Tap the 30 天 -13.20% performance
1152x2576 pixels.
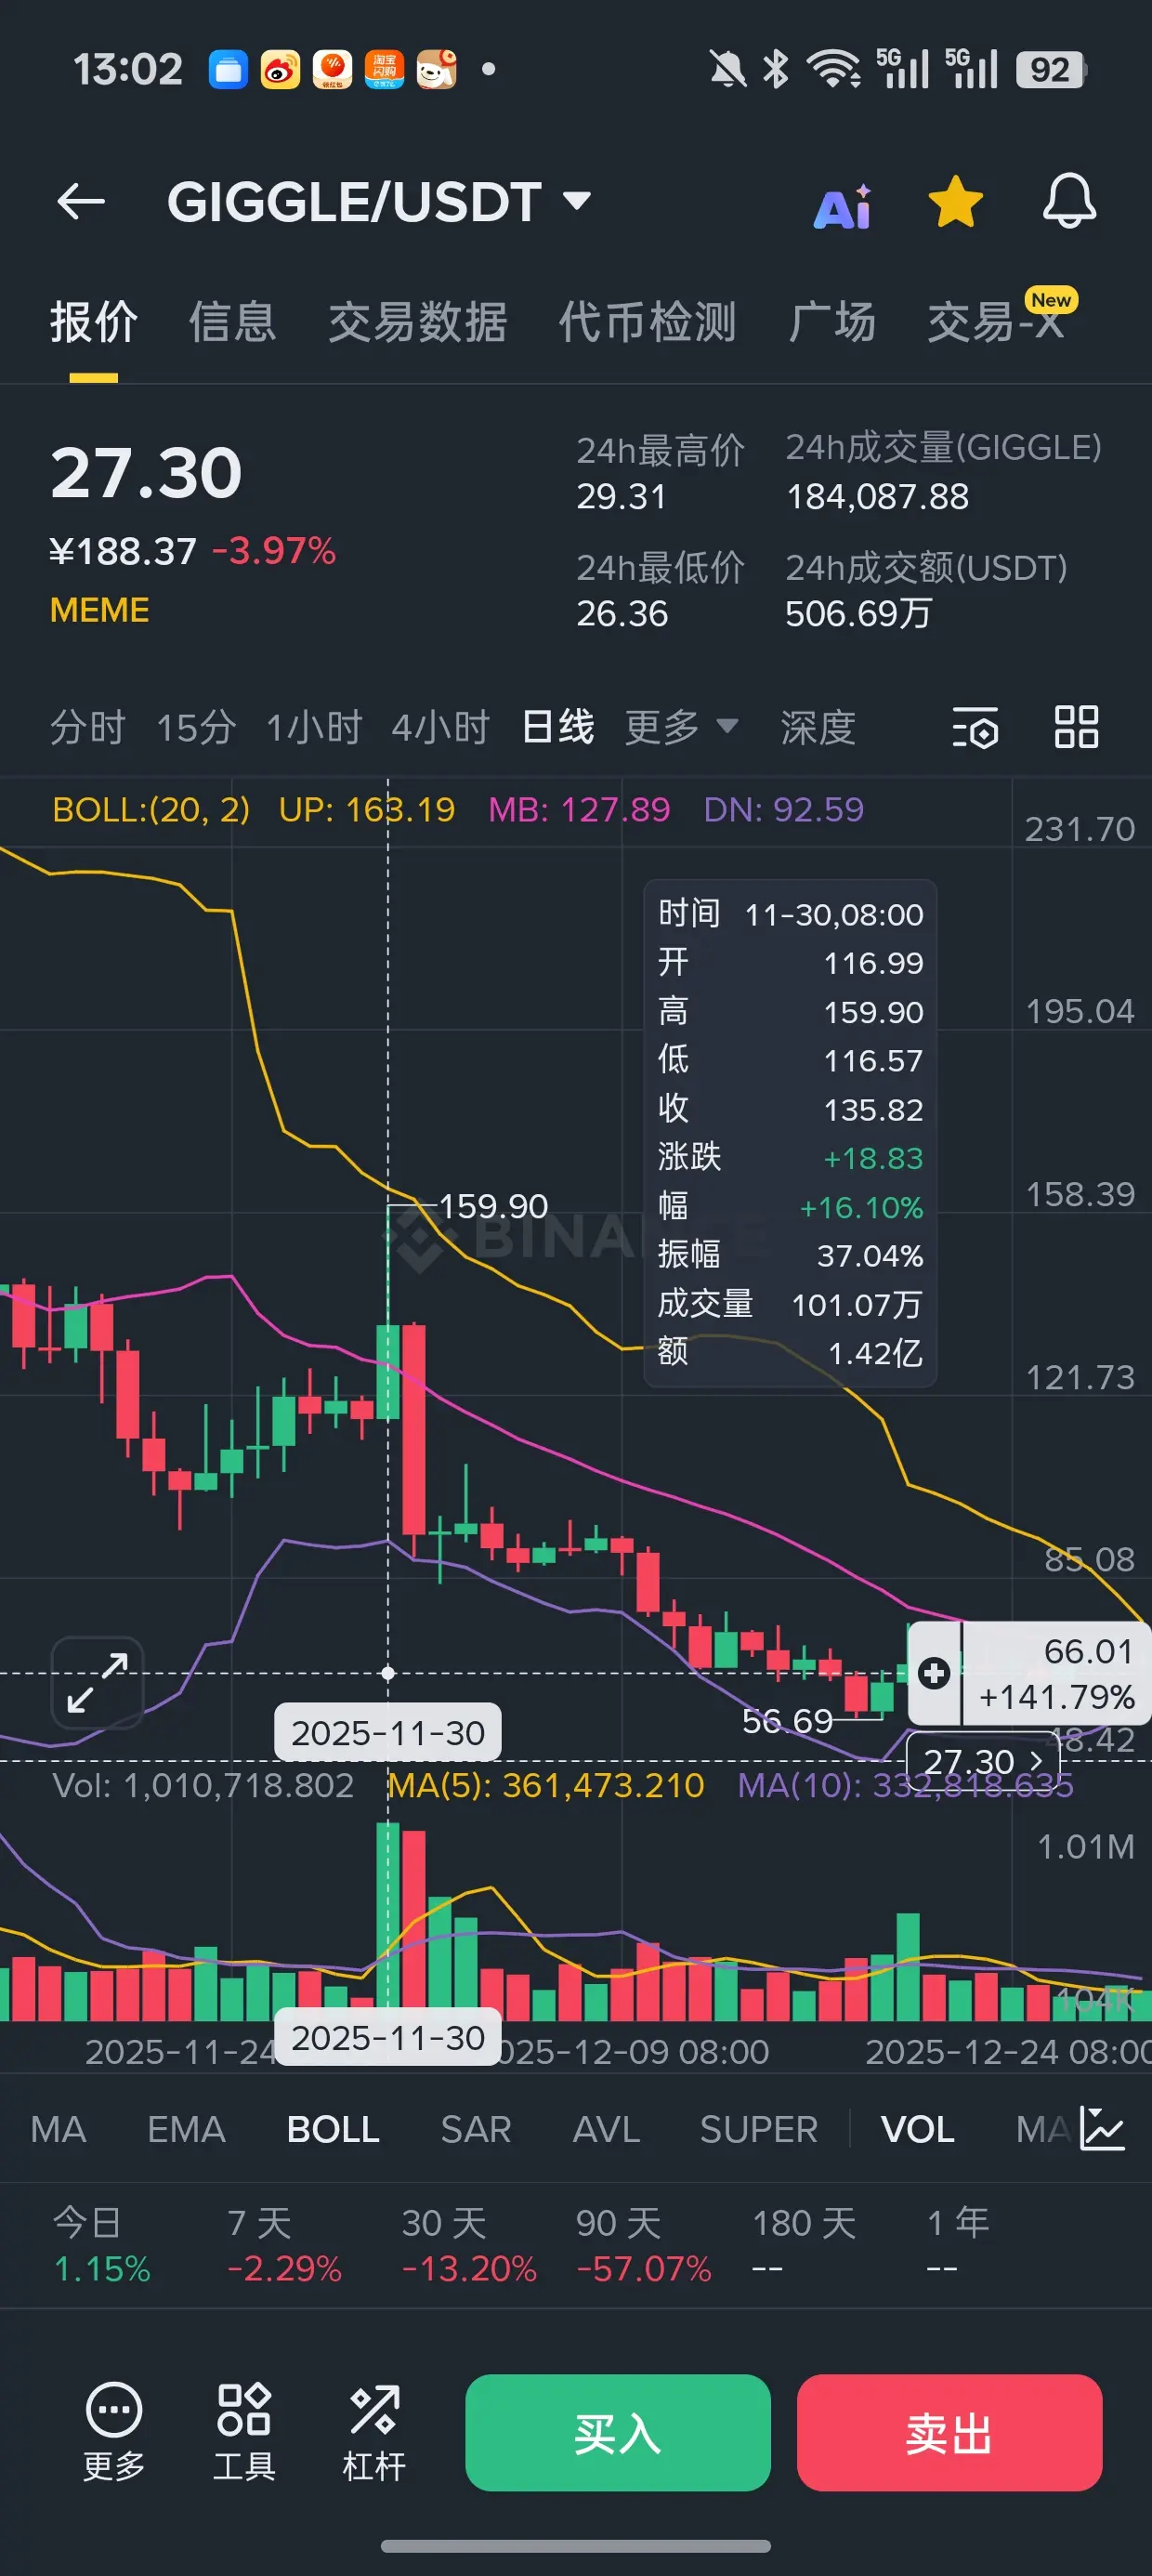[x=469, y=2245]
